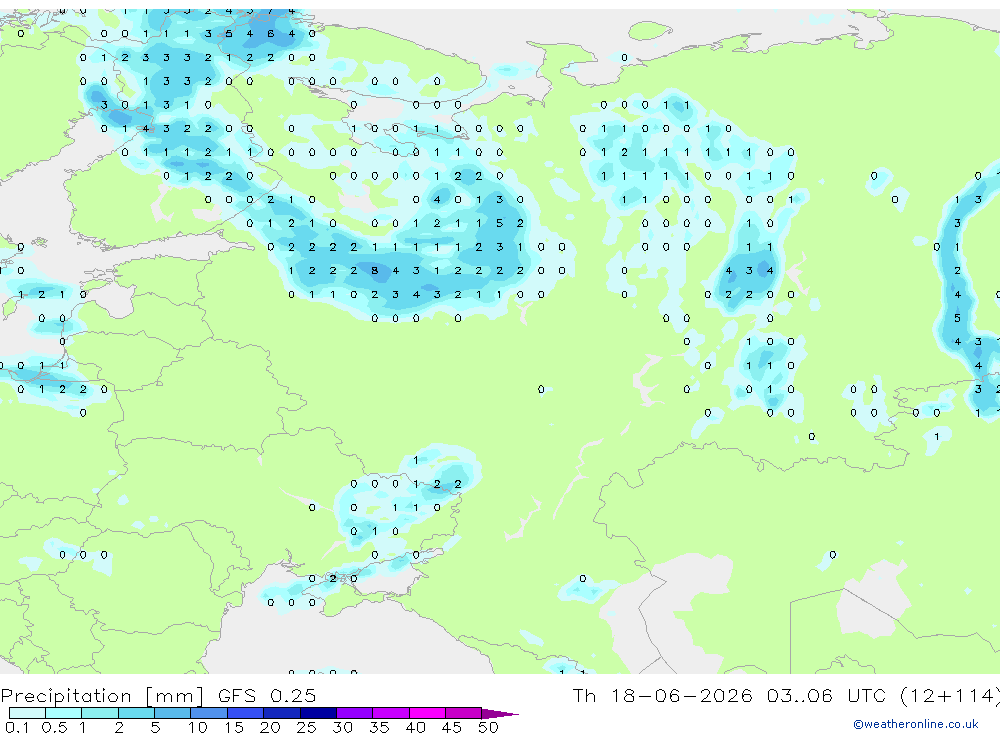The height and width of the screenshot is (733, 1000).
Task: Click the legend label '25'
Action: pyautogui.click(x=306, y=727)
